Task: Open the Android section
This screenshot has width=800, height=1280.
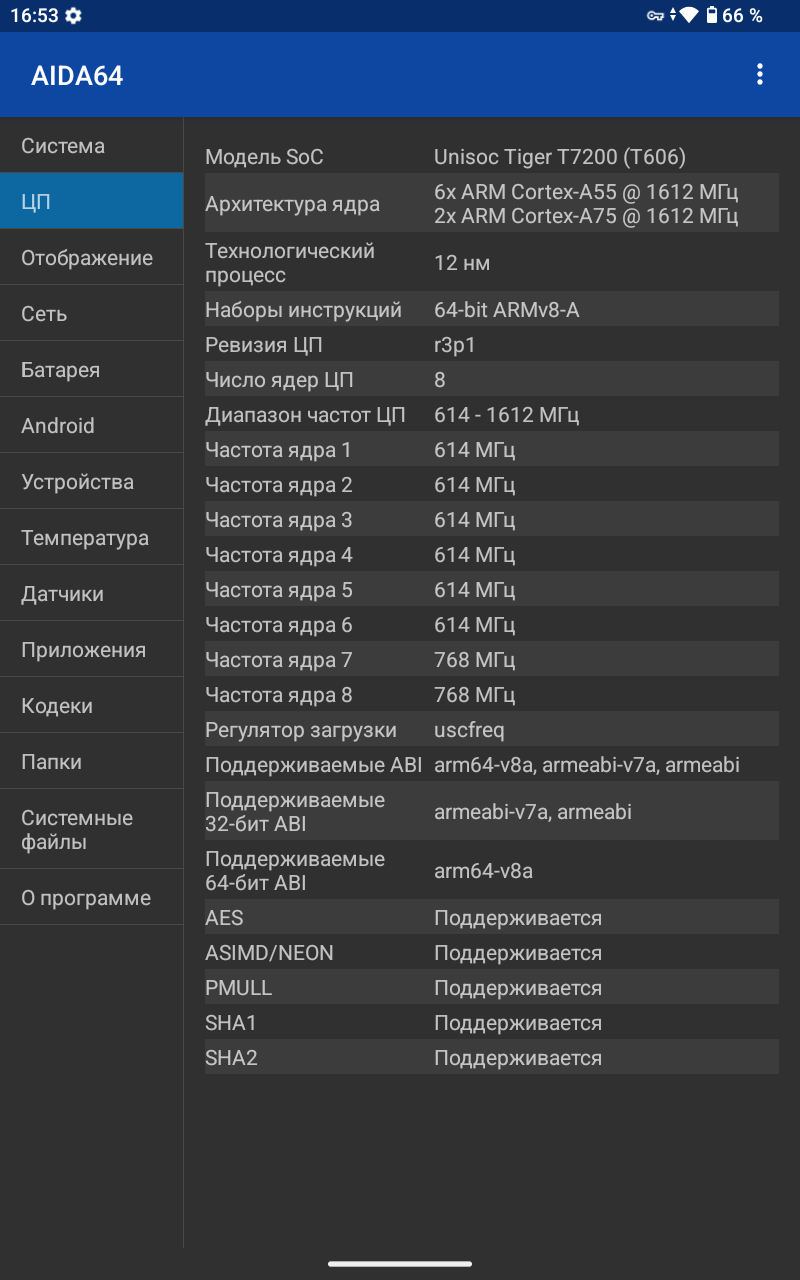Action: click(91, 426)
